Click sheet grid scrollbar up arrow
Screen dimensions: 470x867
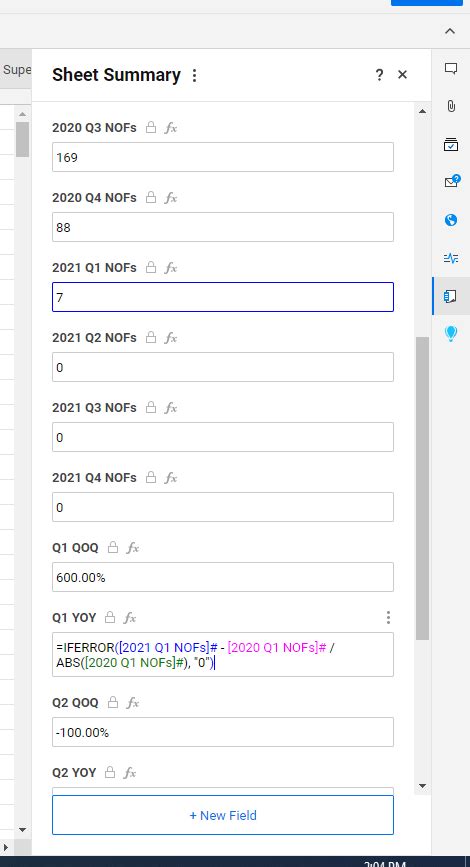22,114
